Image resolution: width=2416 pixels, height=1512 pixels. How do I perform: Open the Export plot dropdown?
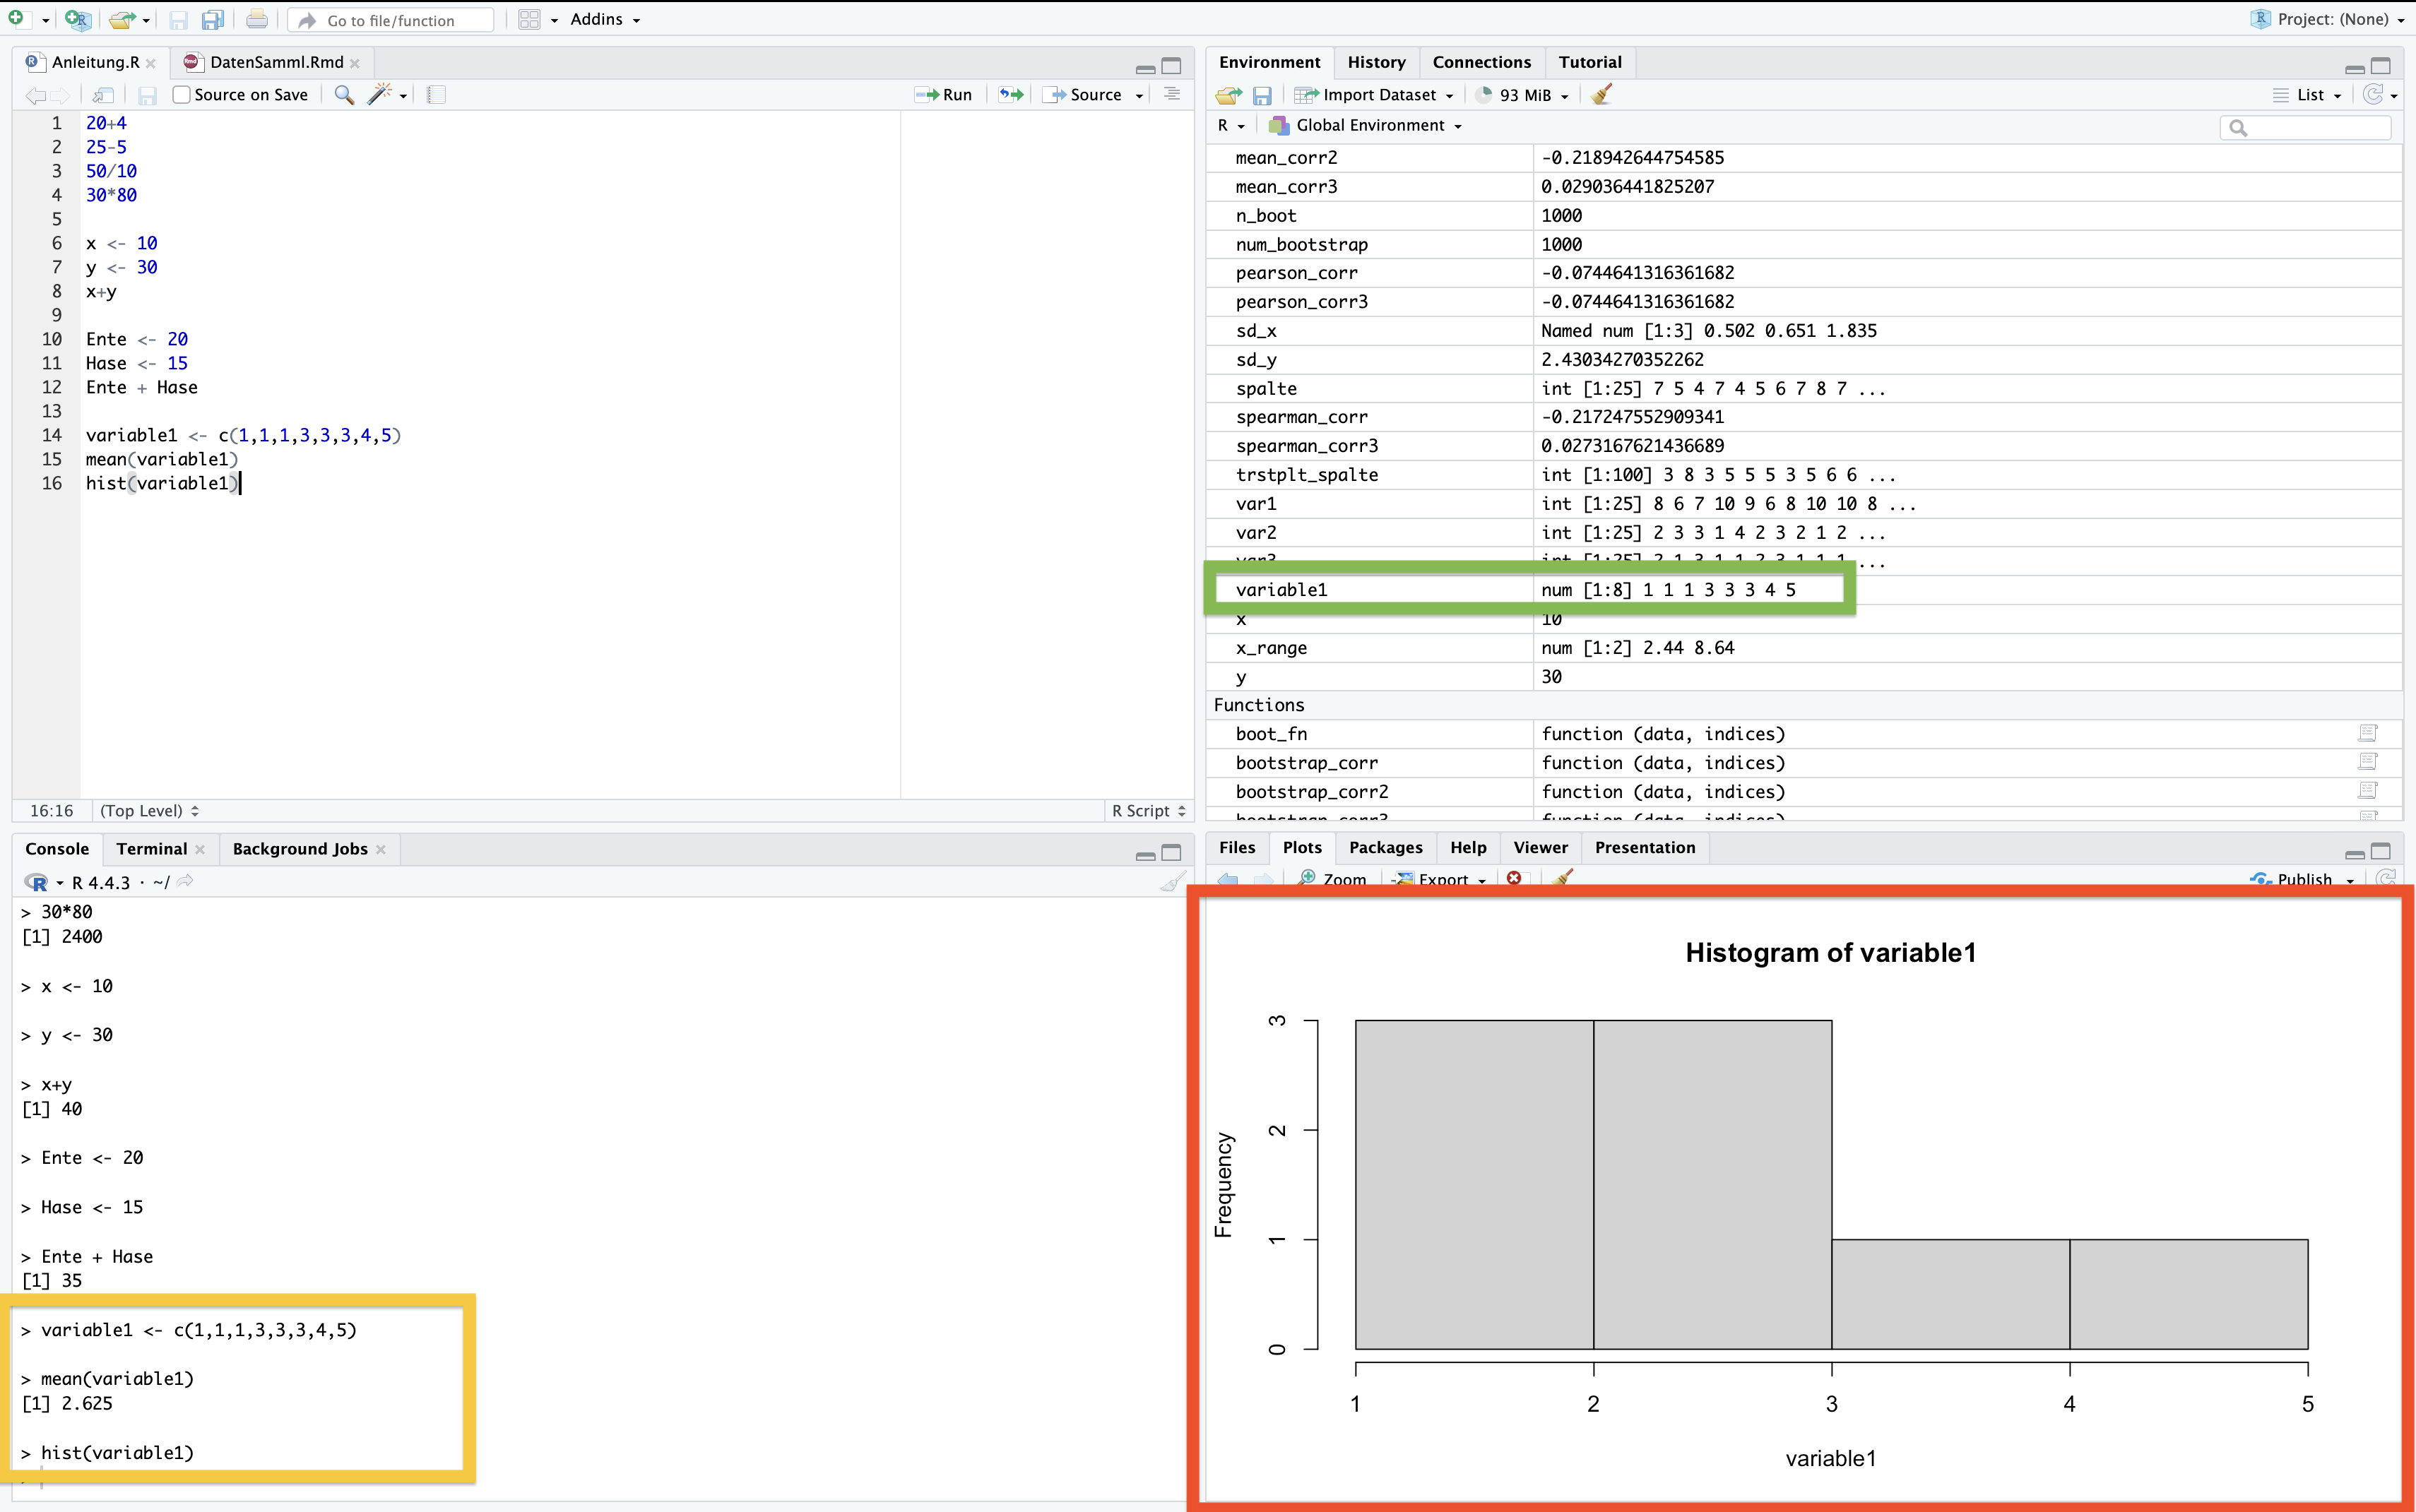click(1440, 879)
